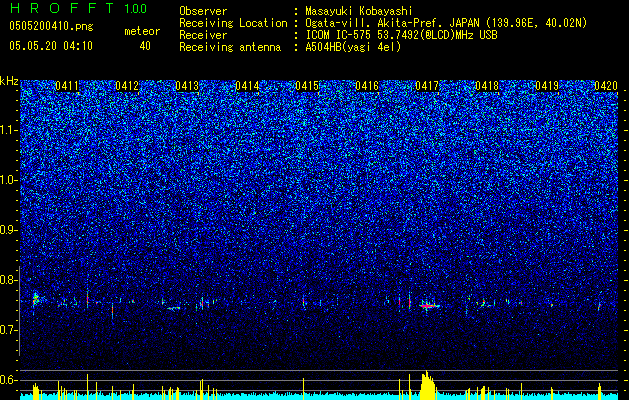The image size is (629, 400).
Task: Click the 0.8 kHz axis label
Action: click(9, 280)
